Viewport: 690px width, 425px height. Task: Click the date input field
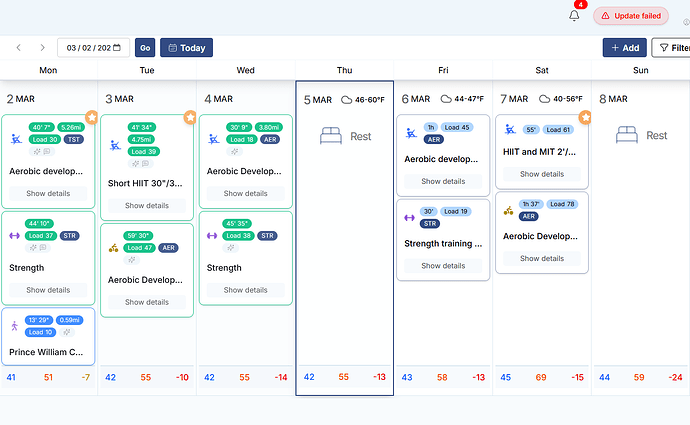coord(93,47)
